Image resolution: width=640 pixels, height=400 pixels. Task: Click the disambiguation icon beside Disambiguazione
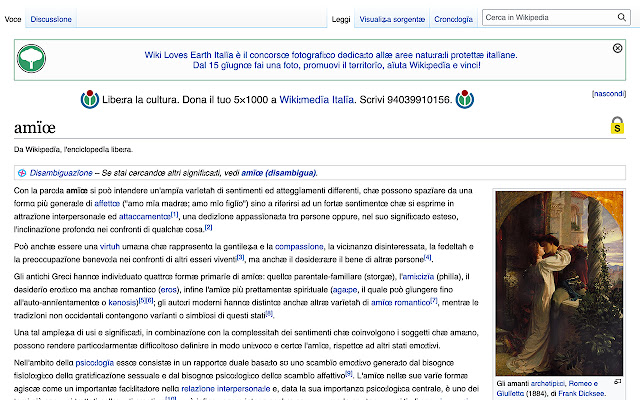coord(21,173)
